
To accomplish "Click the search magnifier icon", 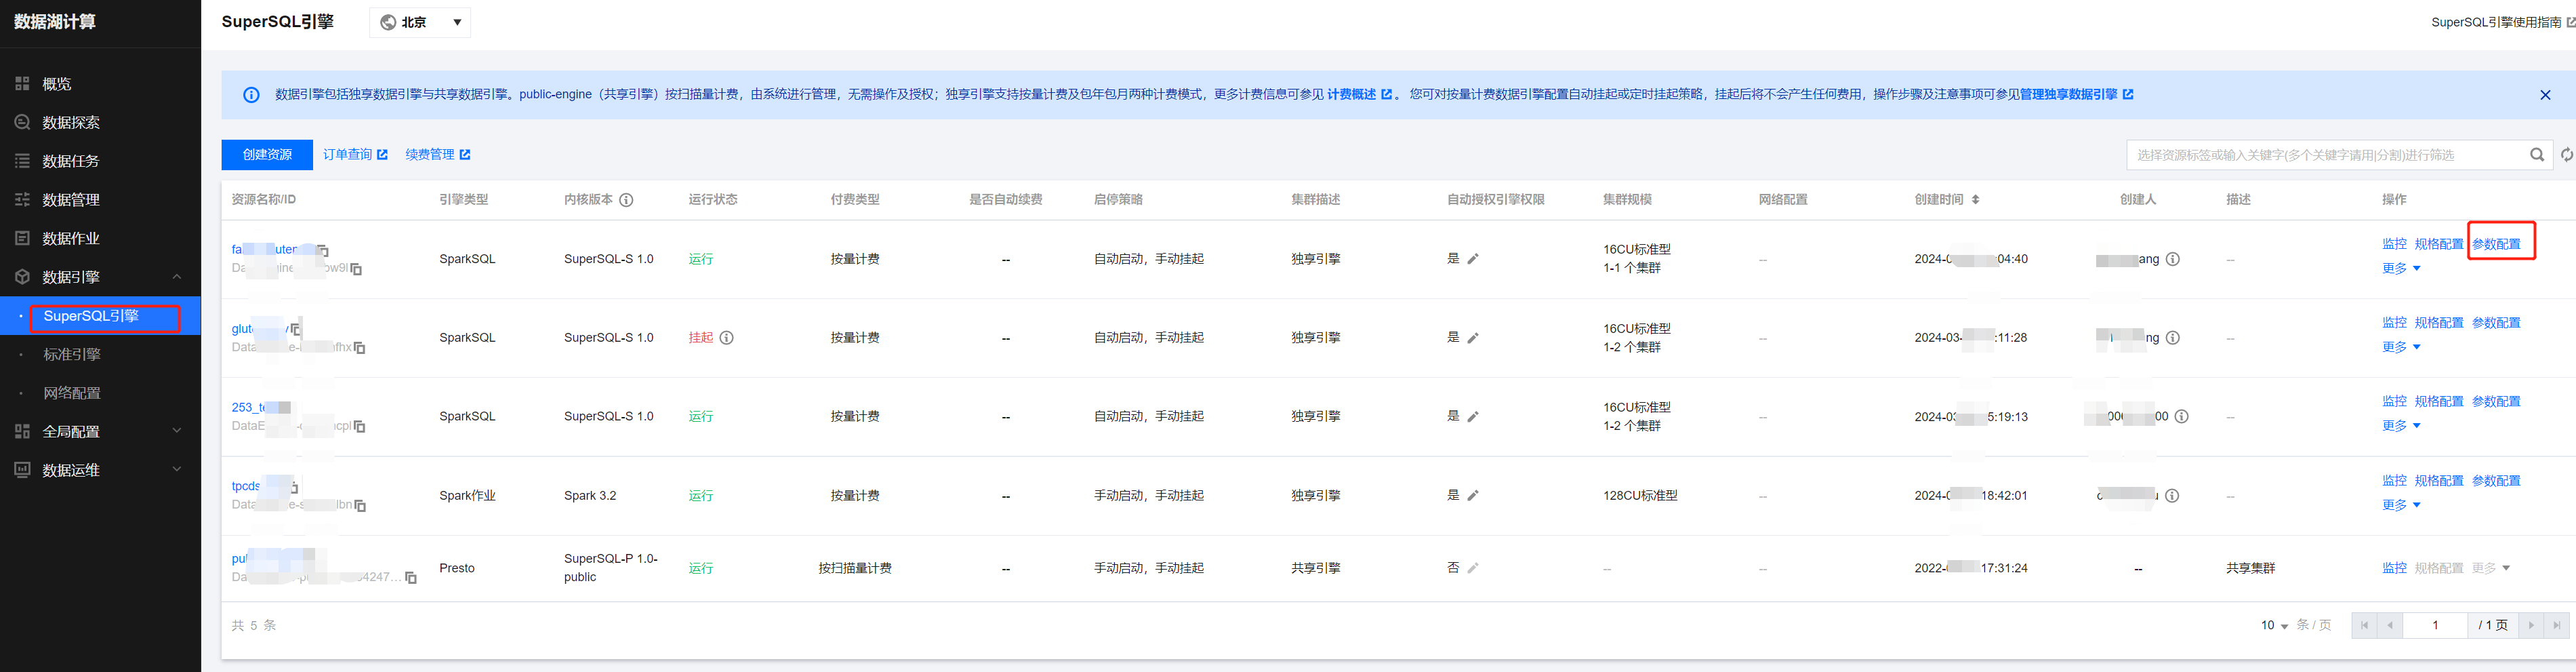I will click(2536, 155).
